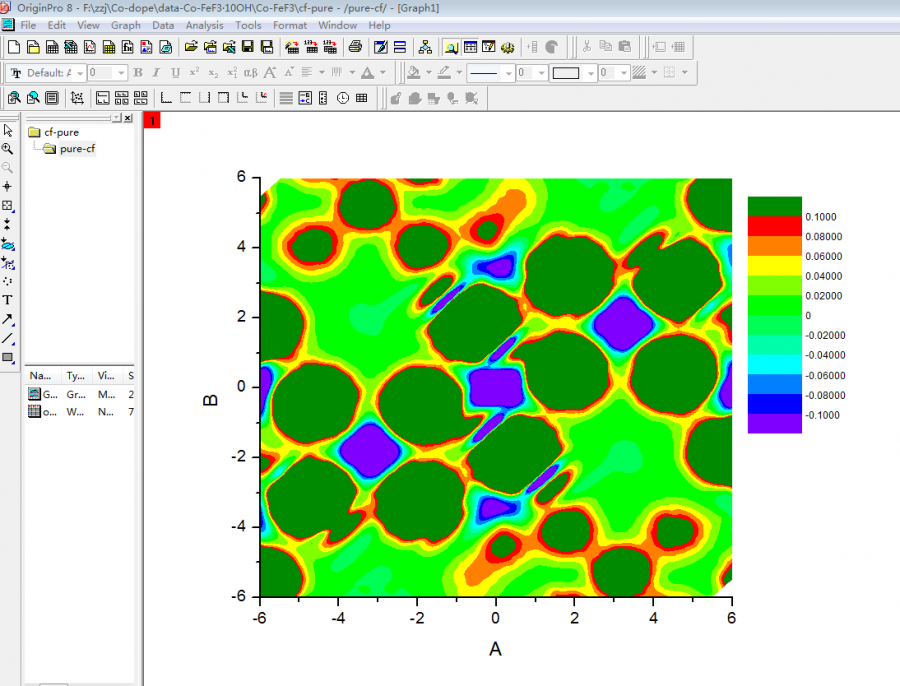Select the Text tool

(8, 300)
